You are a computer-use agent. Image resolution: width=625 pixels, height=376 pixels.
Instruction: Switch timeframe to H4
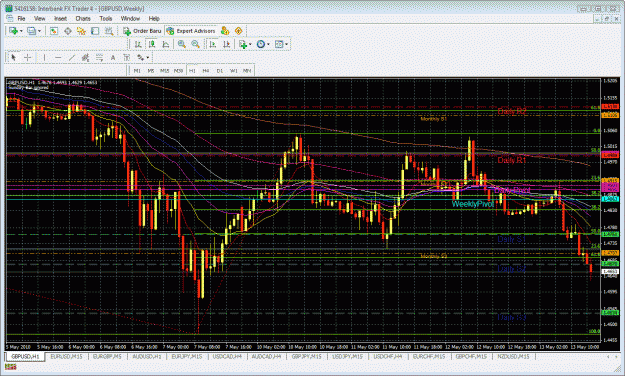pyautogui.click(x=206, y=71)
